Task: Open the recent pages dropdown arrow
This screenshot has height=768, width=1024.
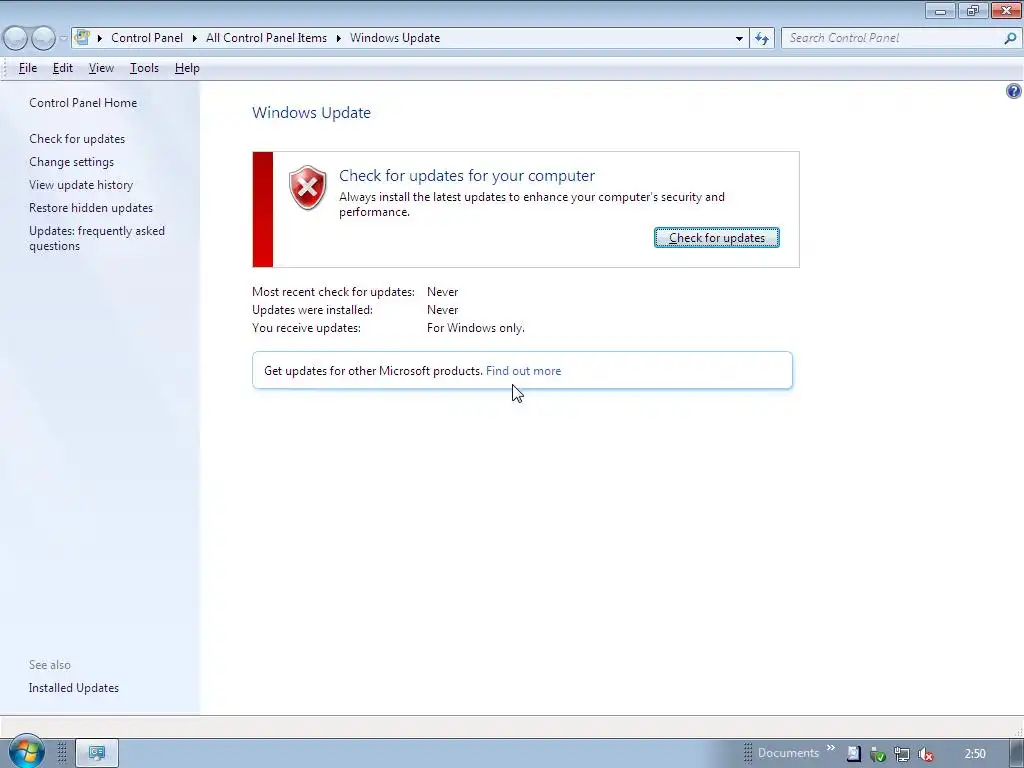Action: pos(63,39)
